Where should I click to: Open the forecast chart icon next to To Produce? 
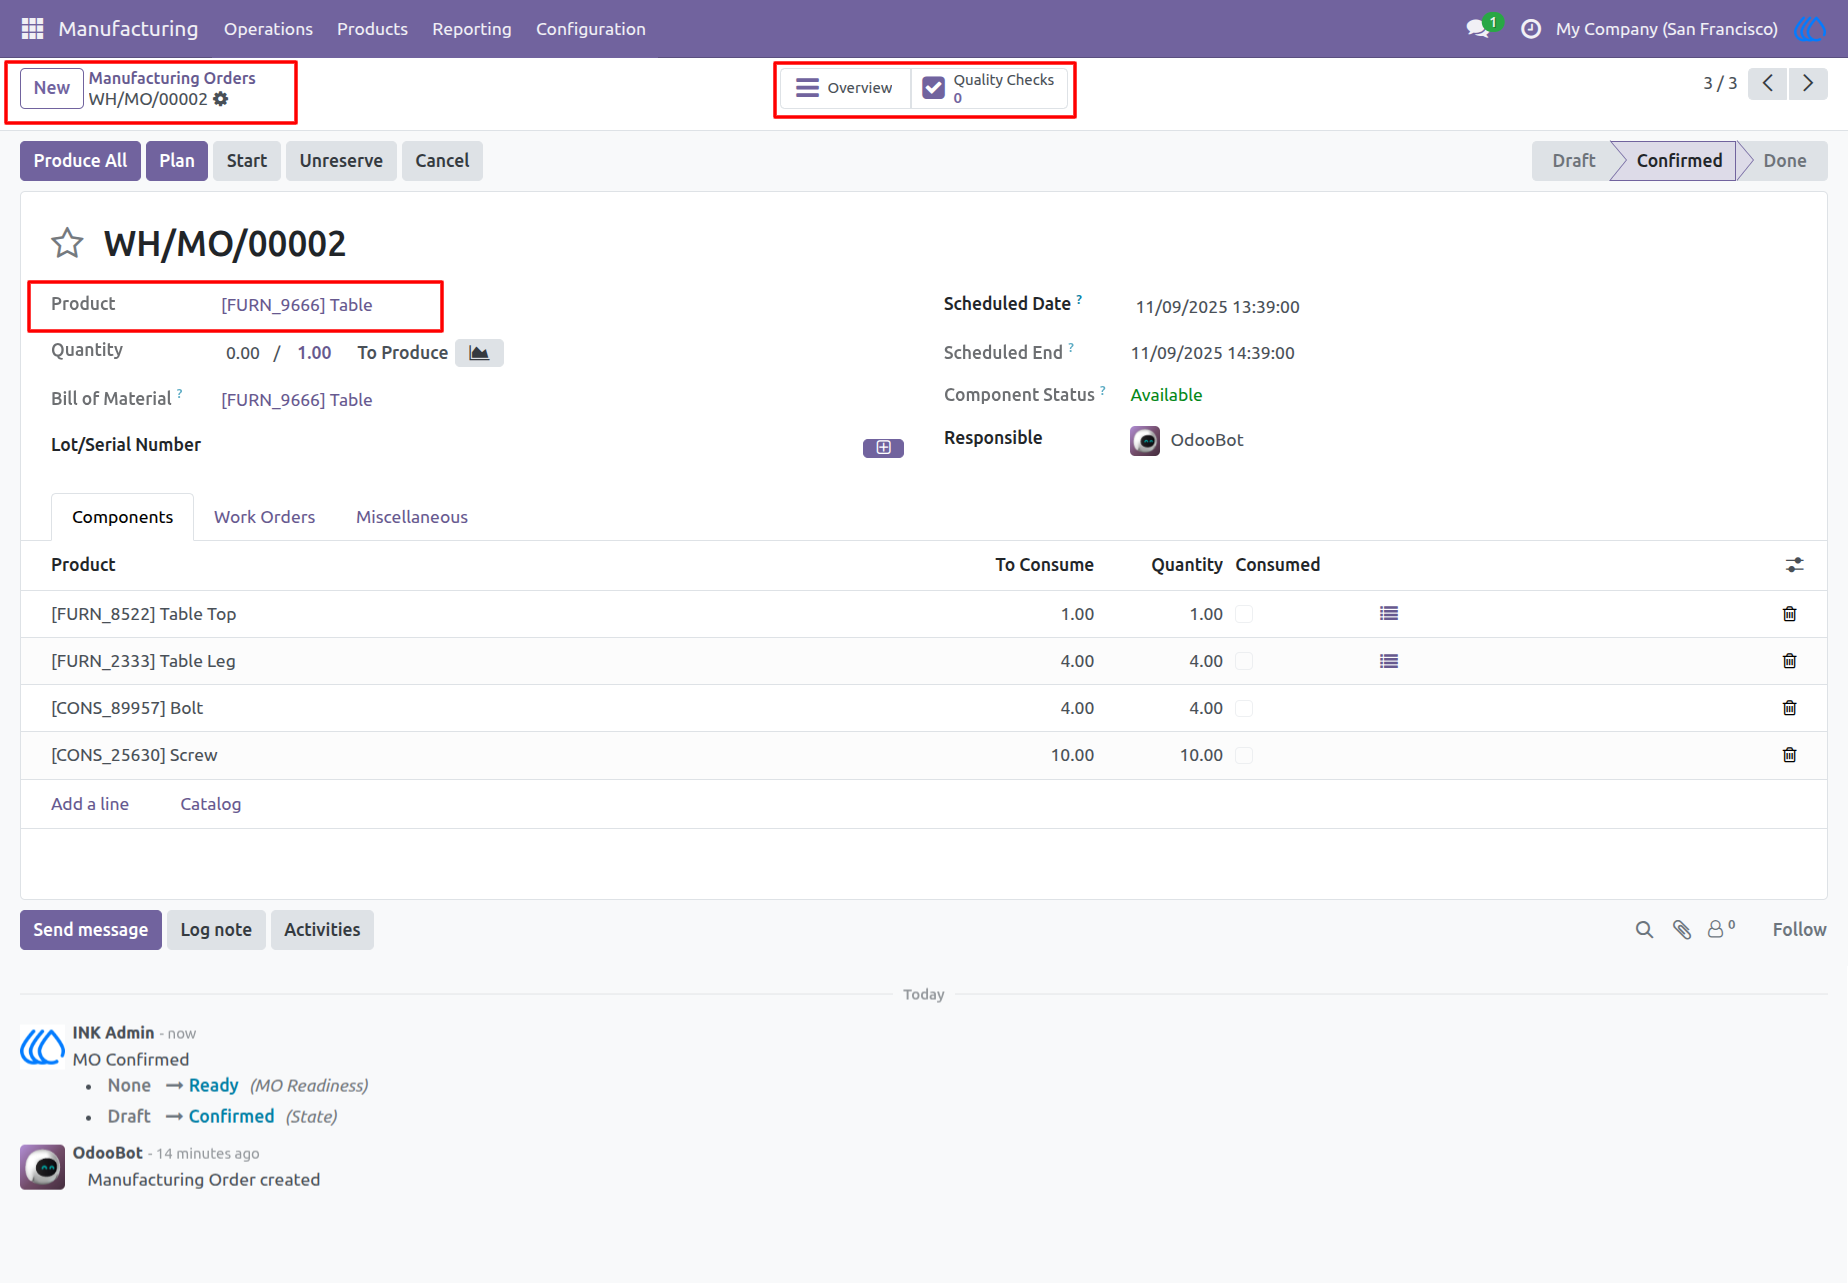479,353
